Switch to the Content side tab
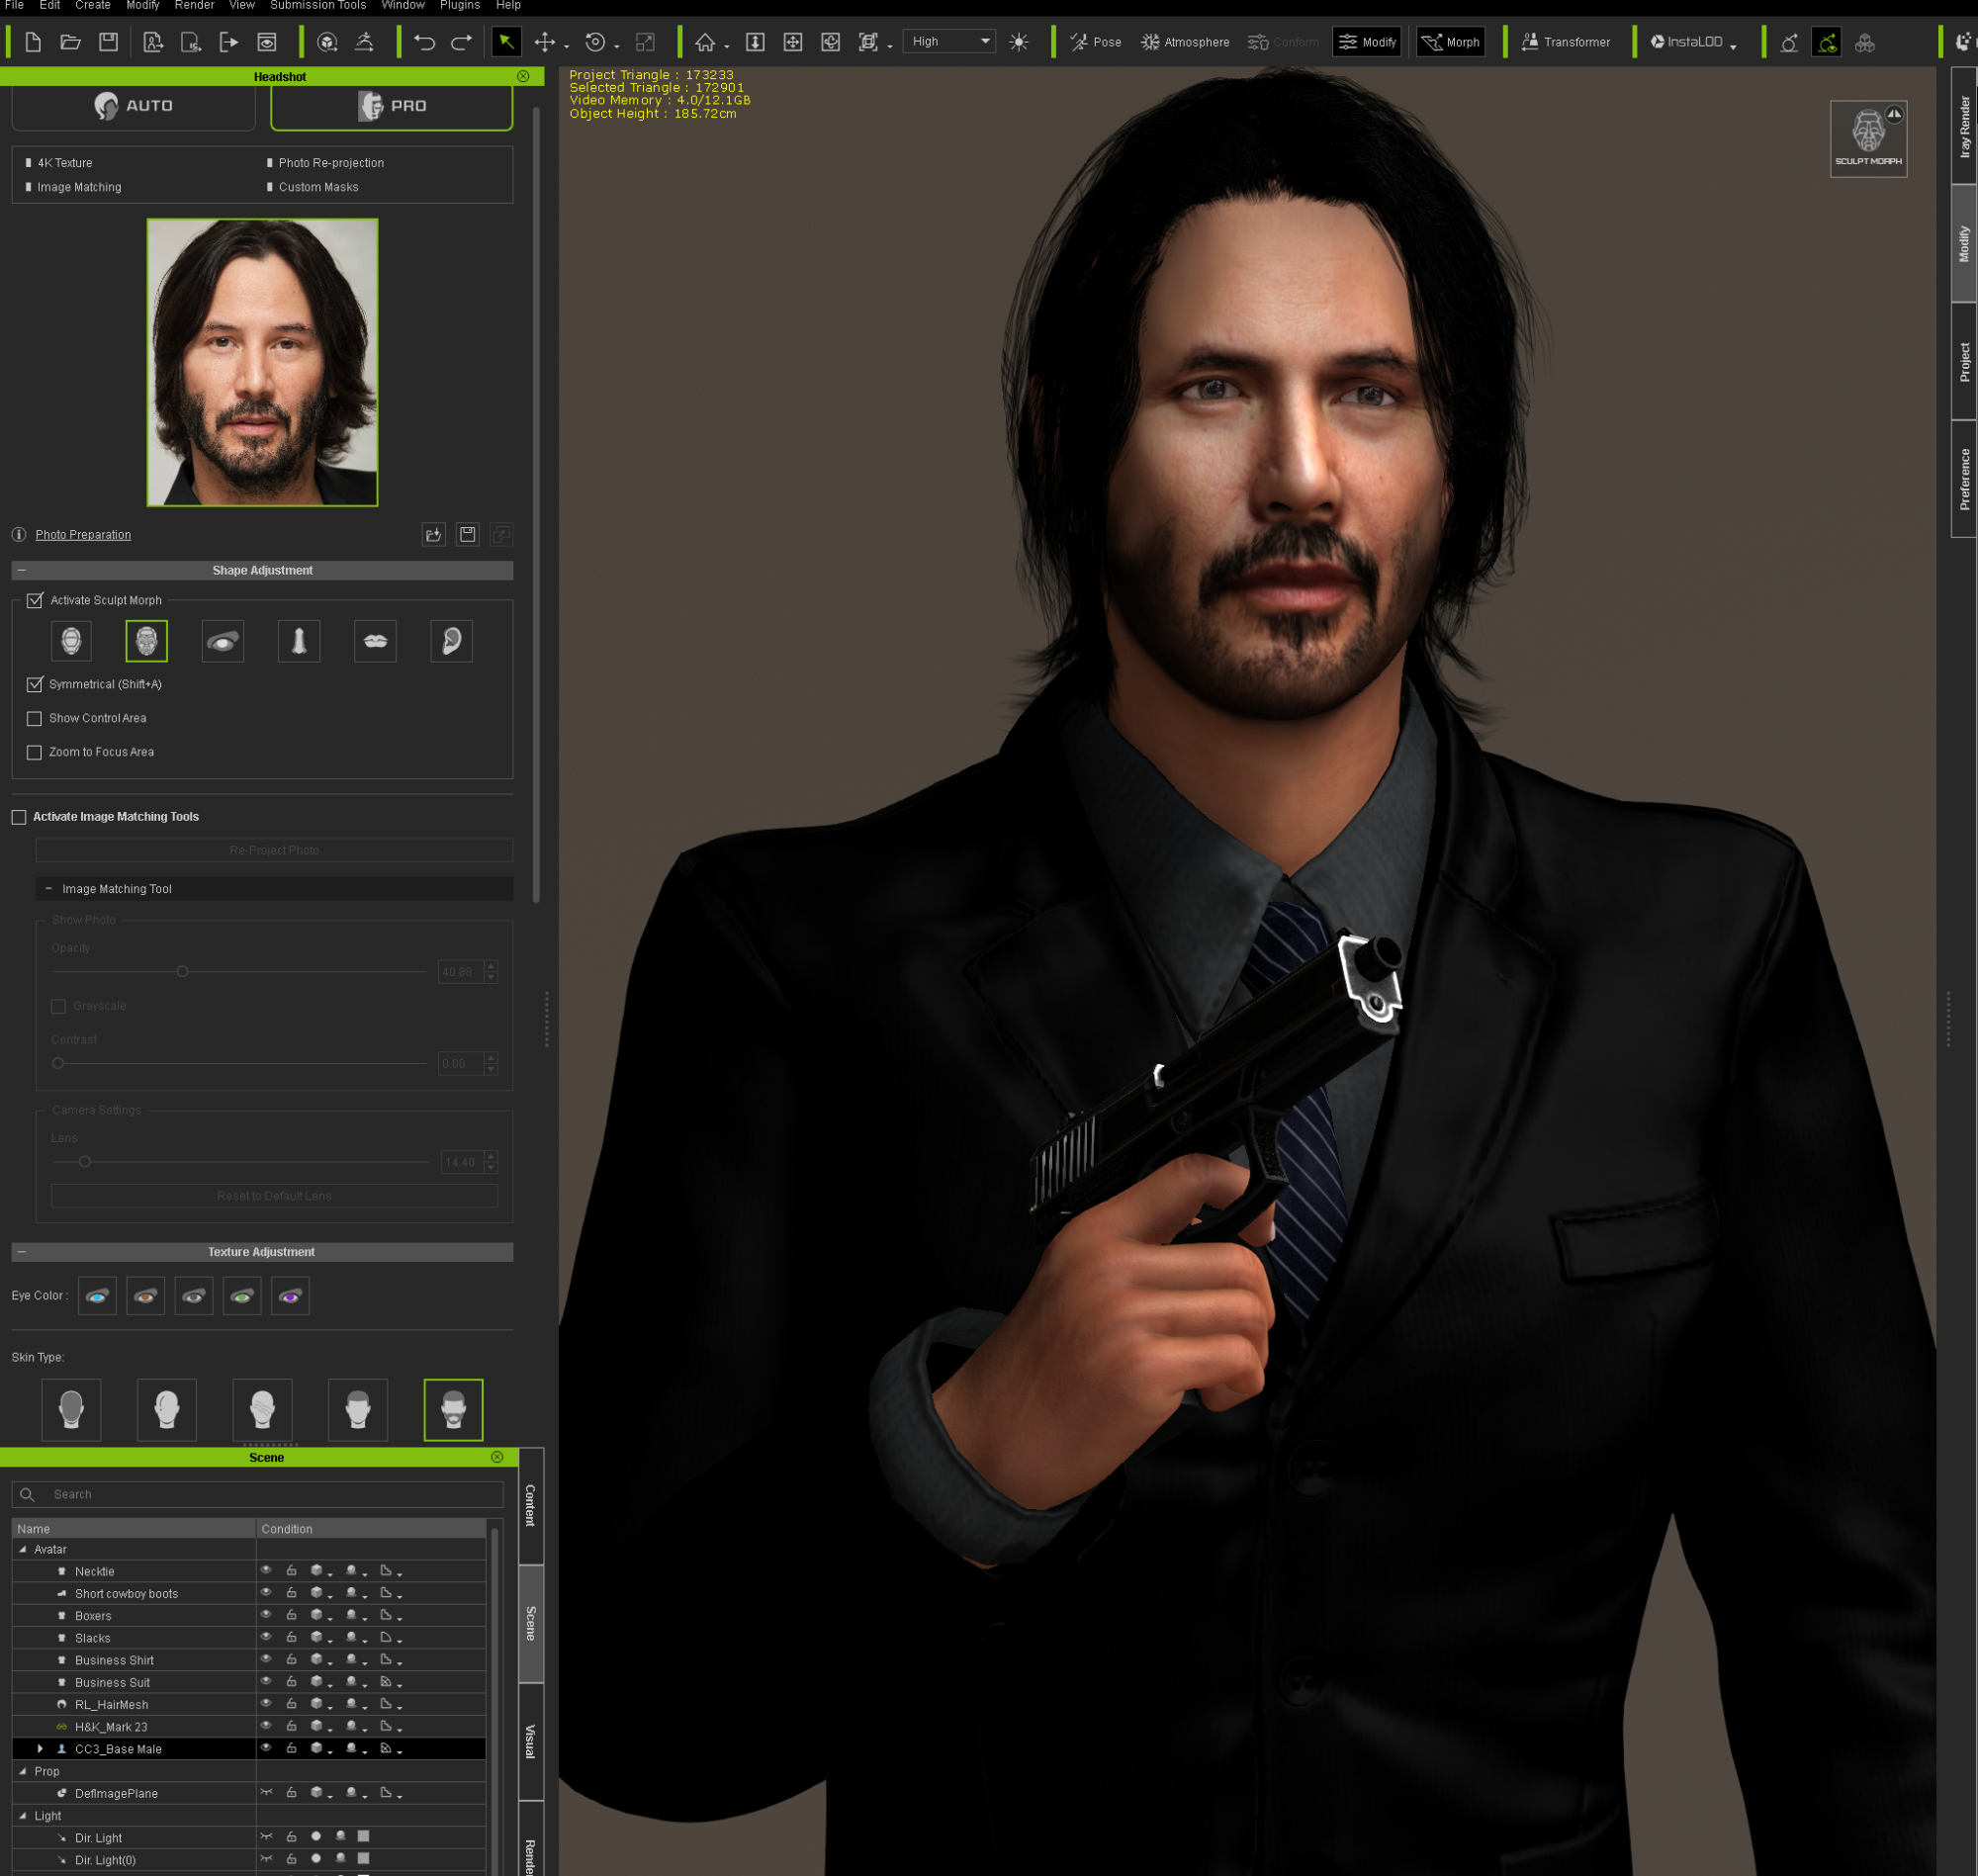 (x=531, y=1505)
